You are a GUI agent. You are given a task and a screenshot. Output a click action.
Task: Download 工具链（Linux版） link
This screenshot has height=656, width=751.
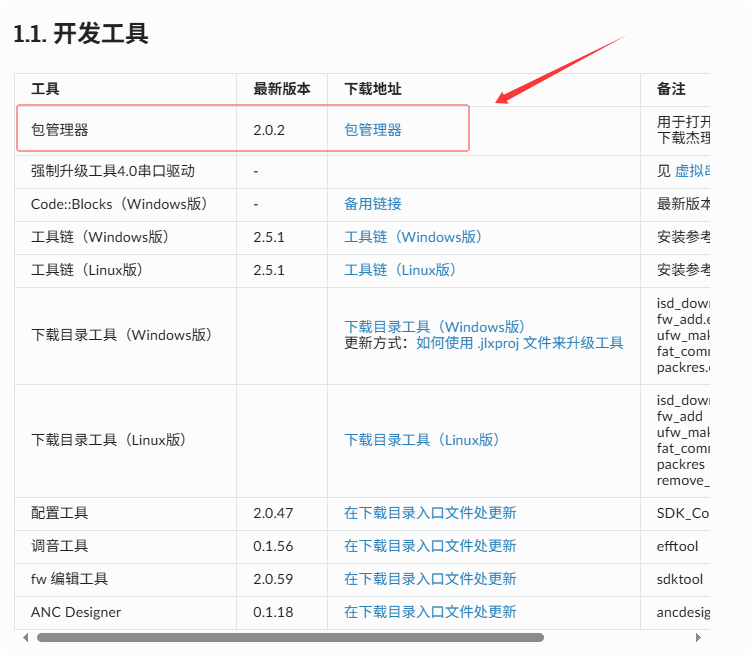[x=400, y=270]
